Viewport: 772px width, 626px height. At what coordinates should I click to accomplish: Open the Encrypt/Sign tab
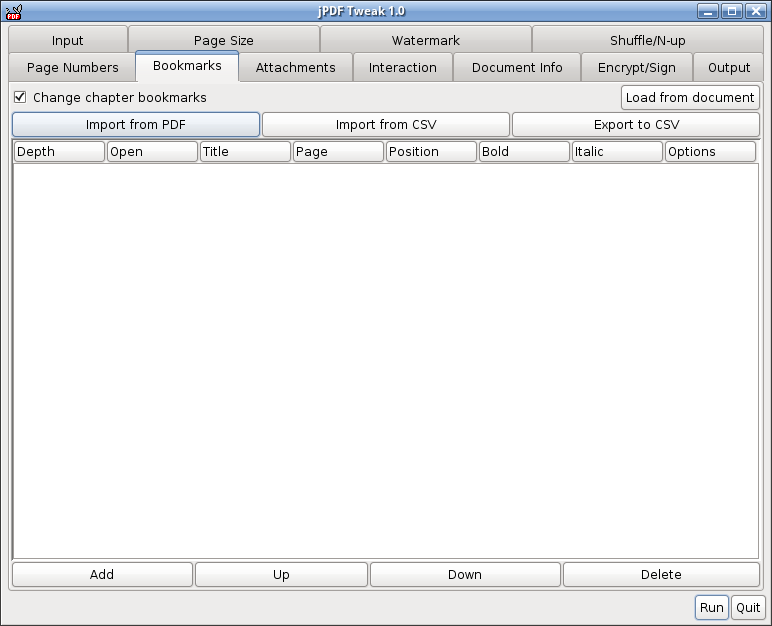pyautogui.click(x=637, y=67)
